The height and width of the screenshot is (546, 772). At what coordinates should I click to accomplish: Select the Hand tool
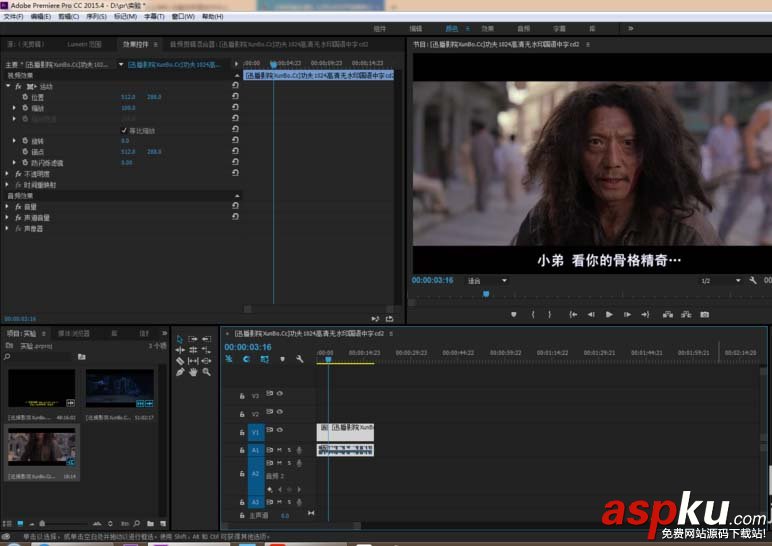193,372
